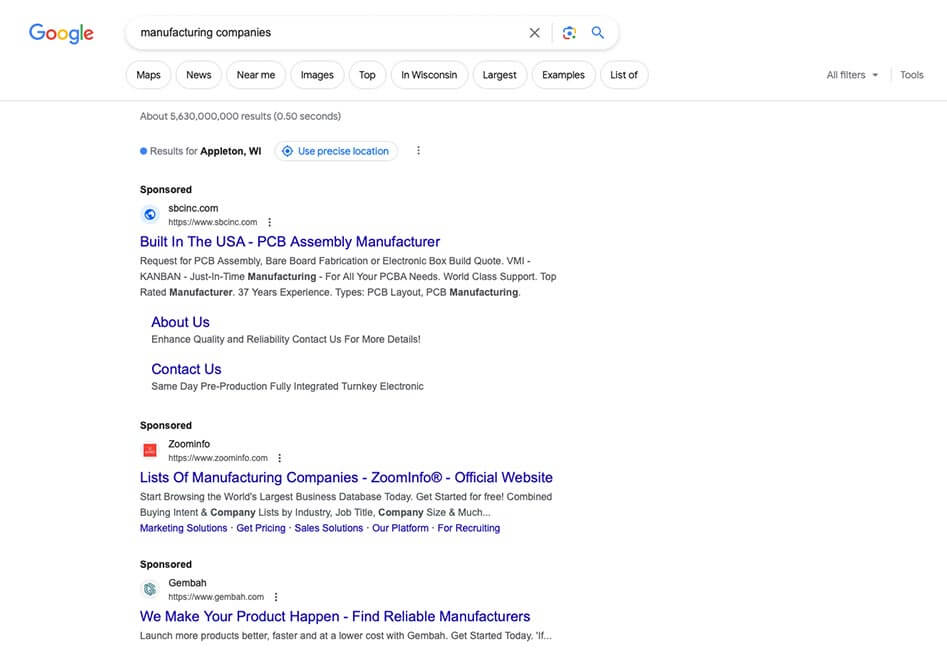Image resolution: width=947 pixels, height=664 pixels.
Task: Open three-dot menu next to zoominfo.com URL
Action: pos(280,458)
